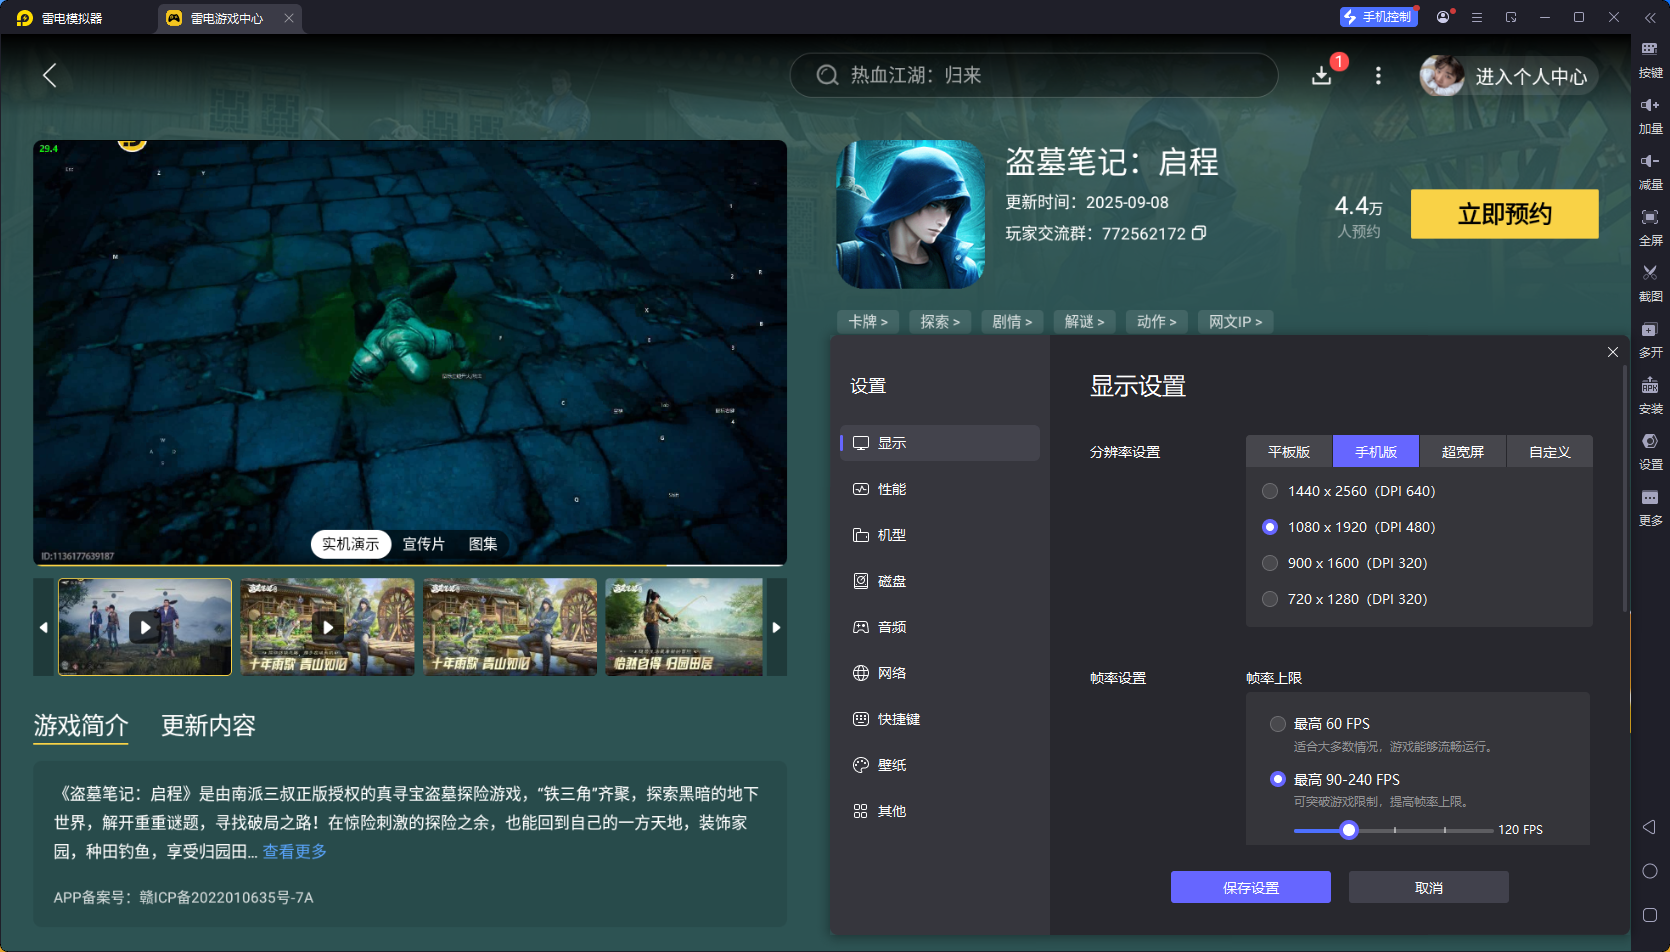
Task: Open the account icon in title bar
Action: point(1443,17)
